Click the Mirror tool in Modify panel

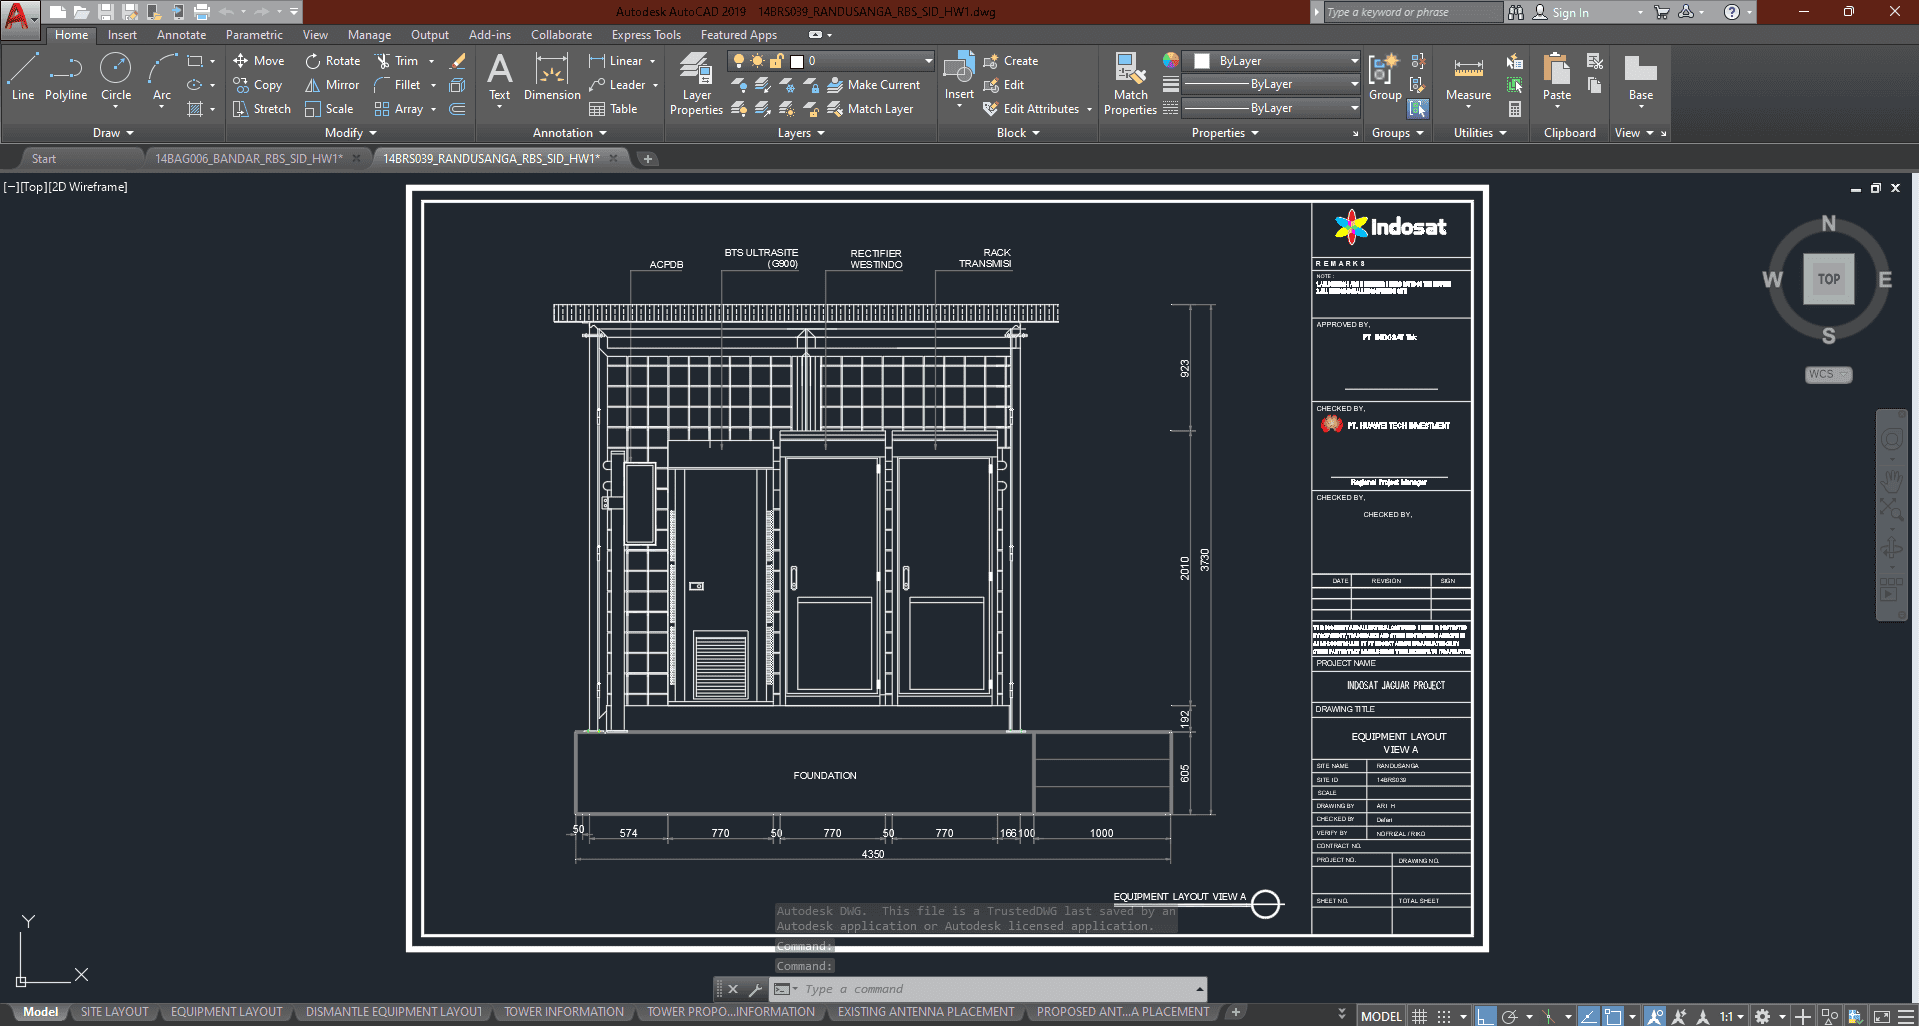[x=332, y=85]
